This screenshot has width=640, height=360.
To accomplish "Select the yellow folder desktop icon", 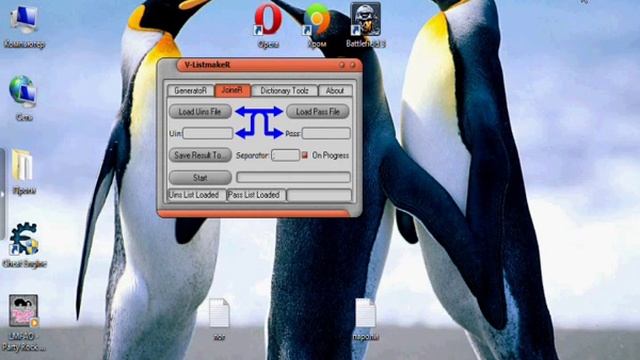I will [23, 171].
